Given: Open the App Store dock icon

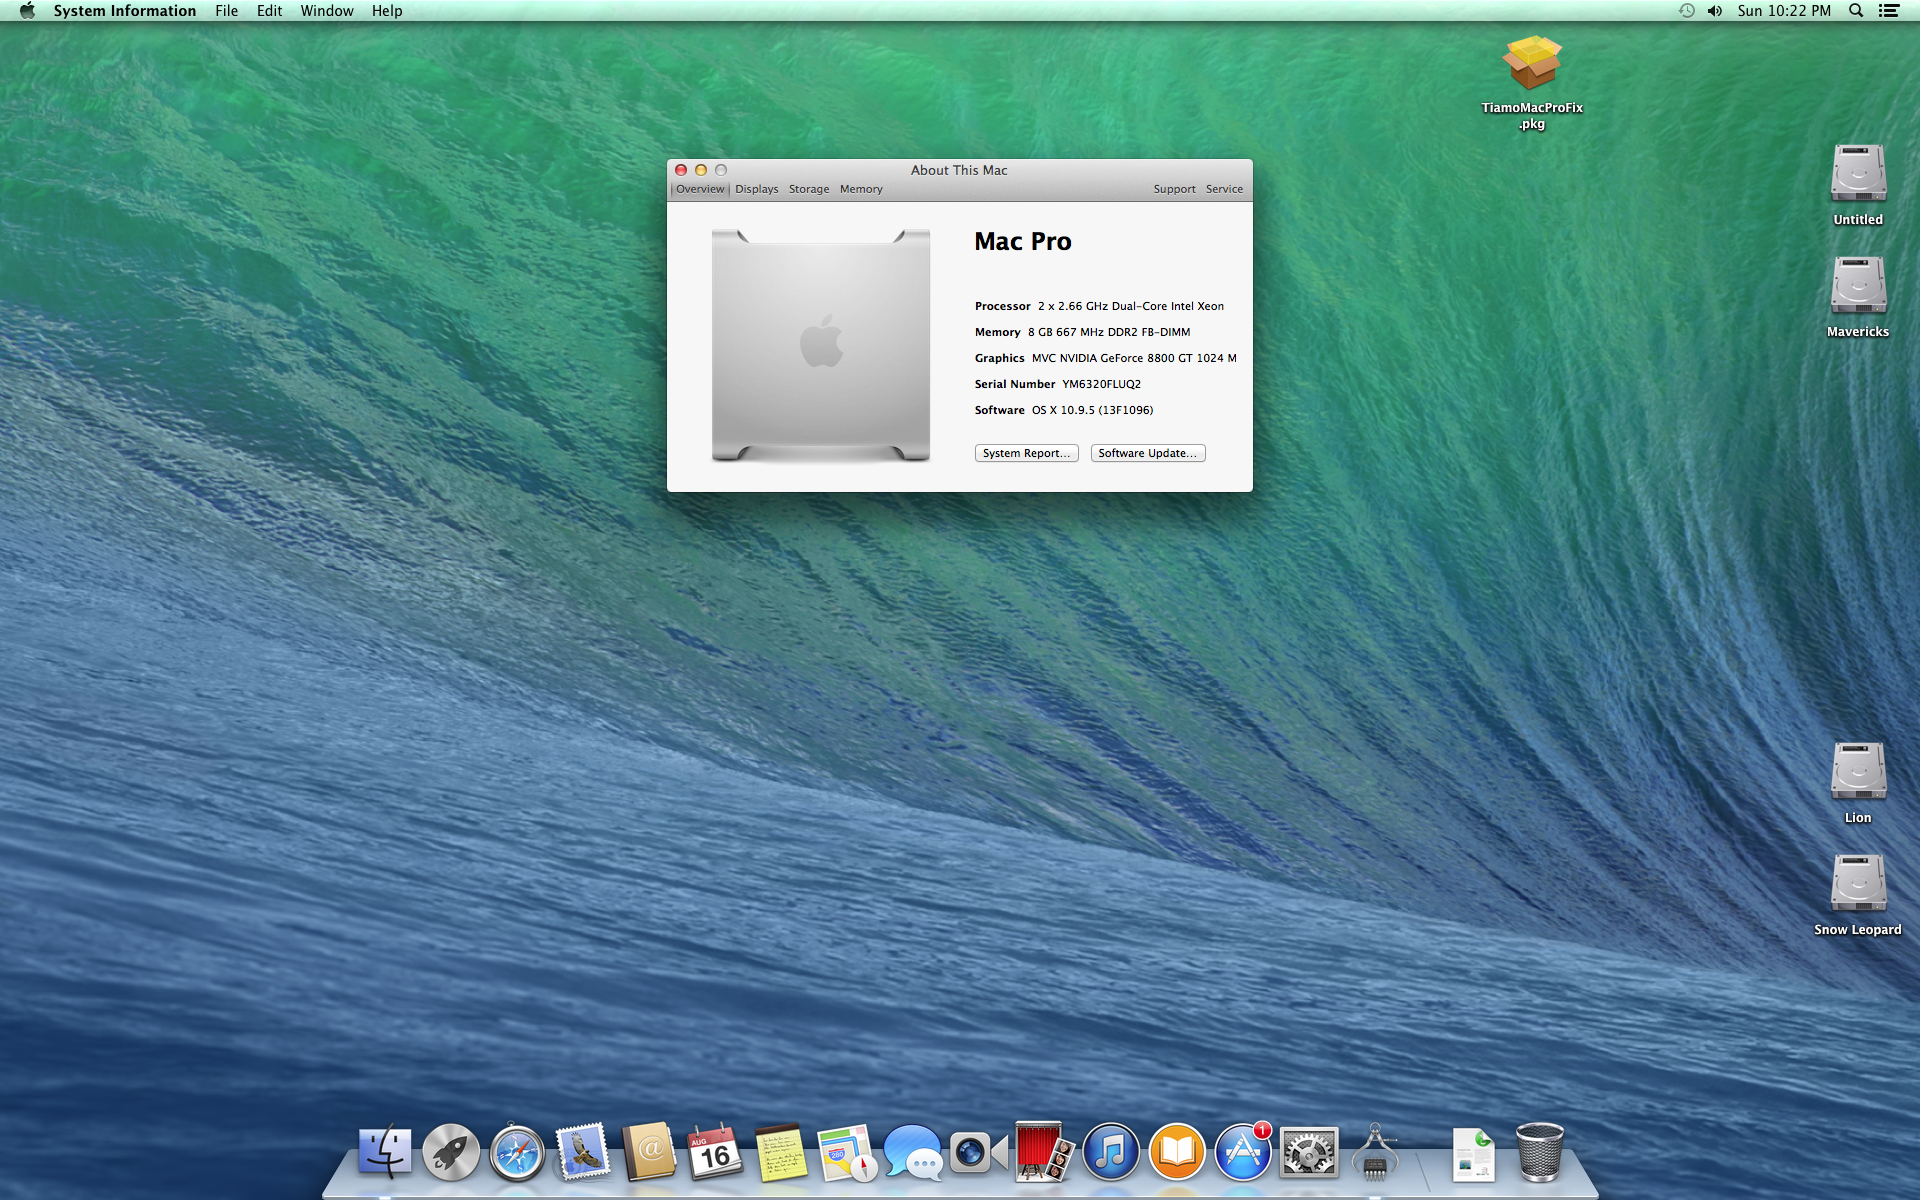Looking at the screenshot, I should pyautogui.click(x=1242, y=1153).
